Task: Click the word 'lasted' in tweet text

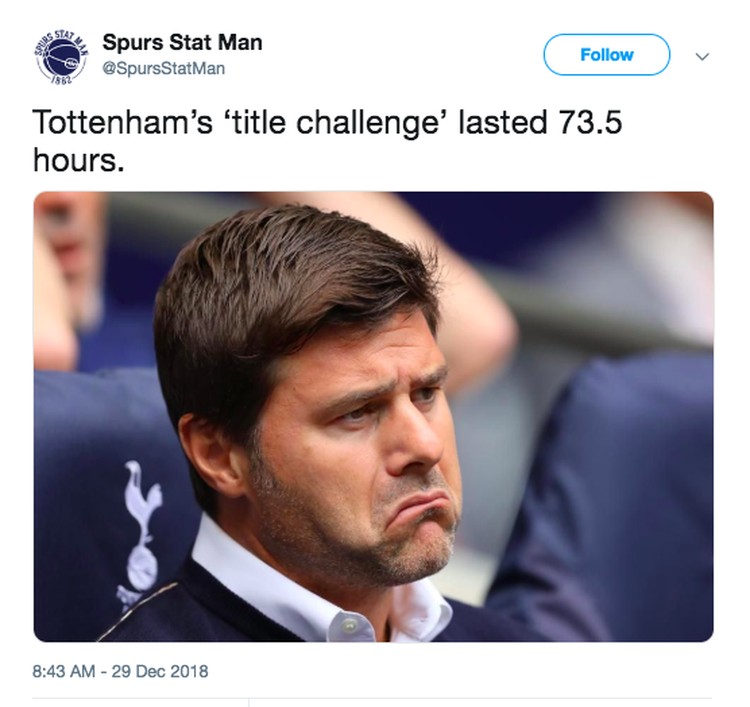Action: point(502,122)
